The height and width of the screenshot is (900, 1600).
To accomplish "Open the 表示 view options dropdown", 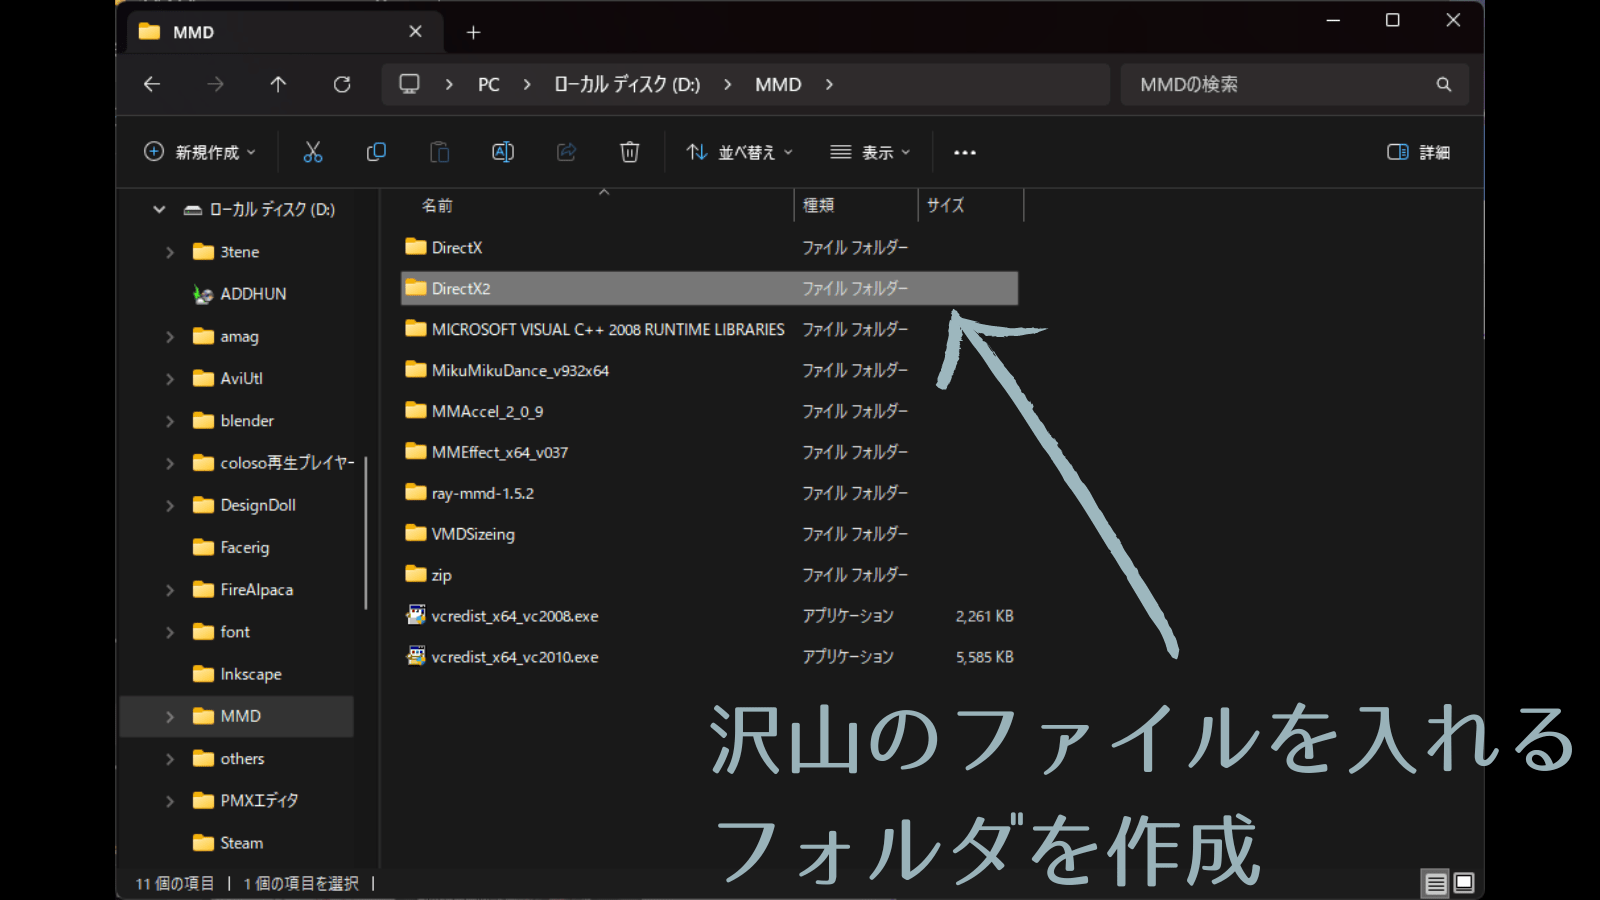I will click(868, 152).
